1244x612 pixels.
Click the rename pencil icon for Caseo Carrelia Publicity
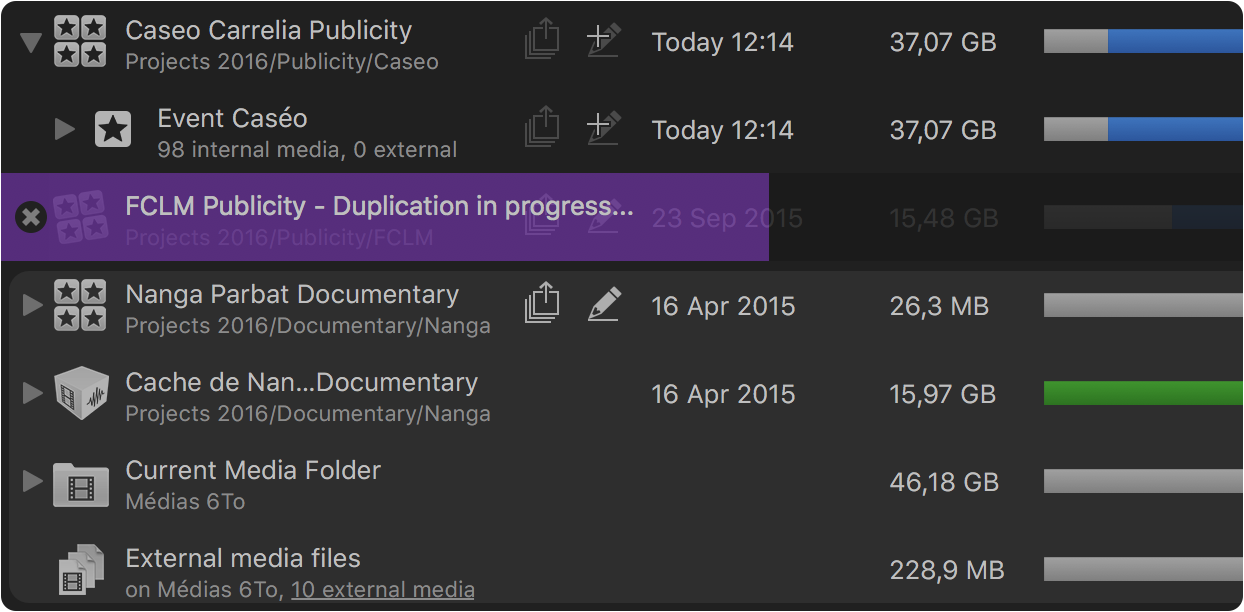(603, 40)
